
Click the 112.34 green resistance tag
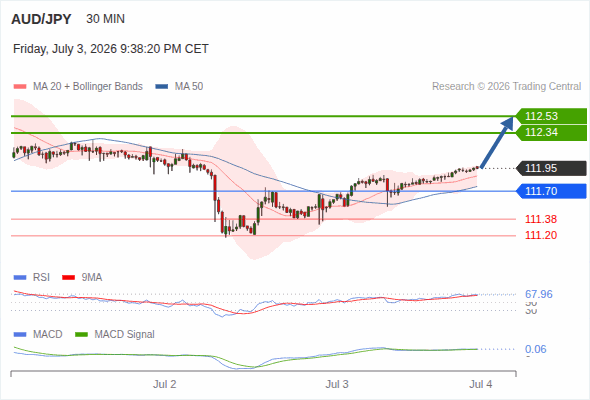coord(551,132)
